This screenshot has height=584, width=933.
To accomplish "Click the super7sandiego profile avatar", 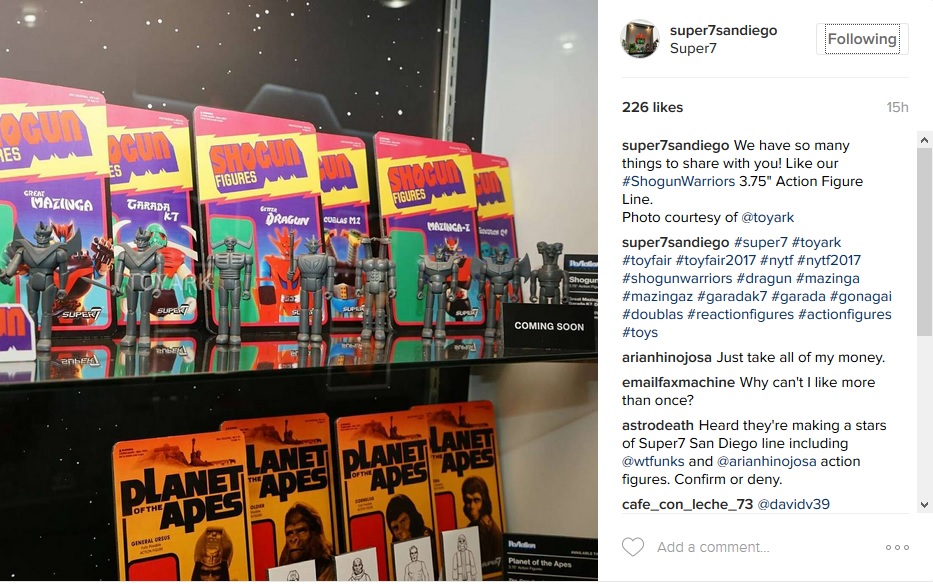I will pos(640,39).
